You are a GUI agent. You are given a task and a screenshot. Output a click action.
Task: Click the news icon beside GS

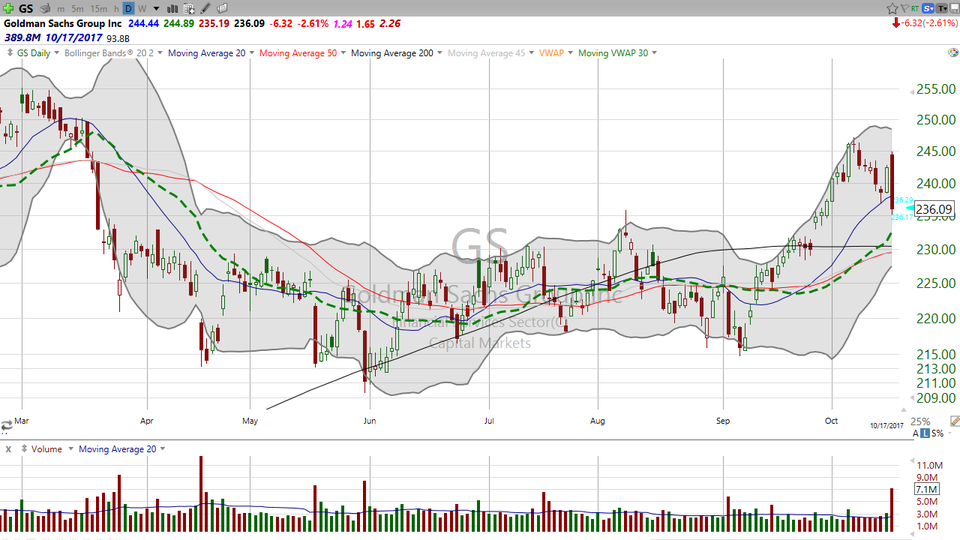click(45, 9)
